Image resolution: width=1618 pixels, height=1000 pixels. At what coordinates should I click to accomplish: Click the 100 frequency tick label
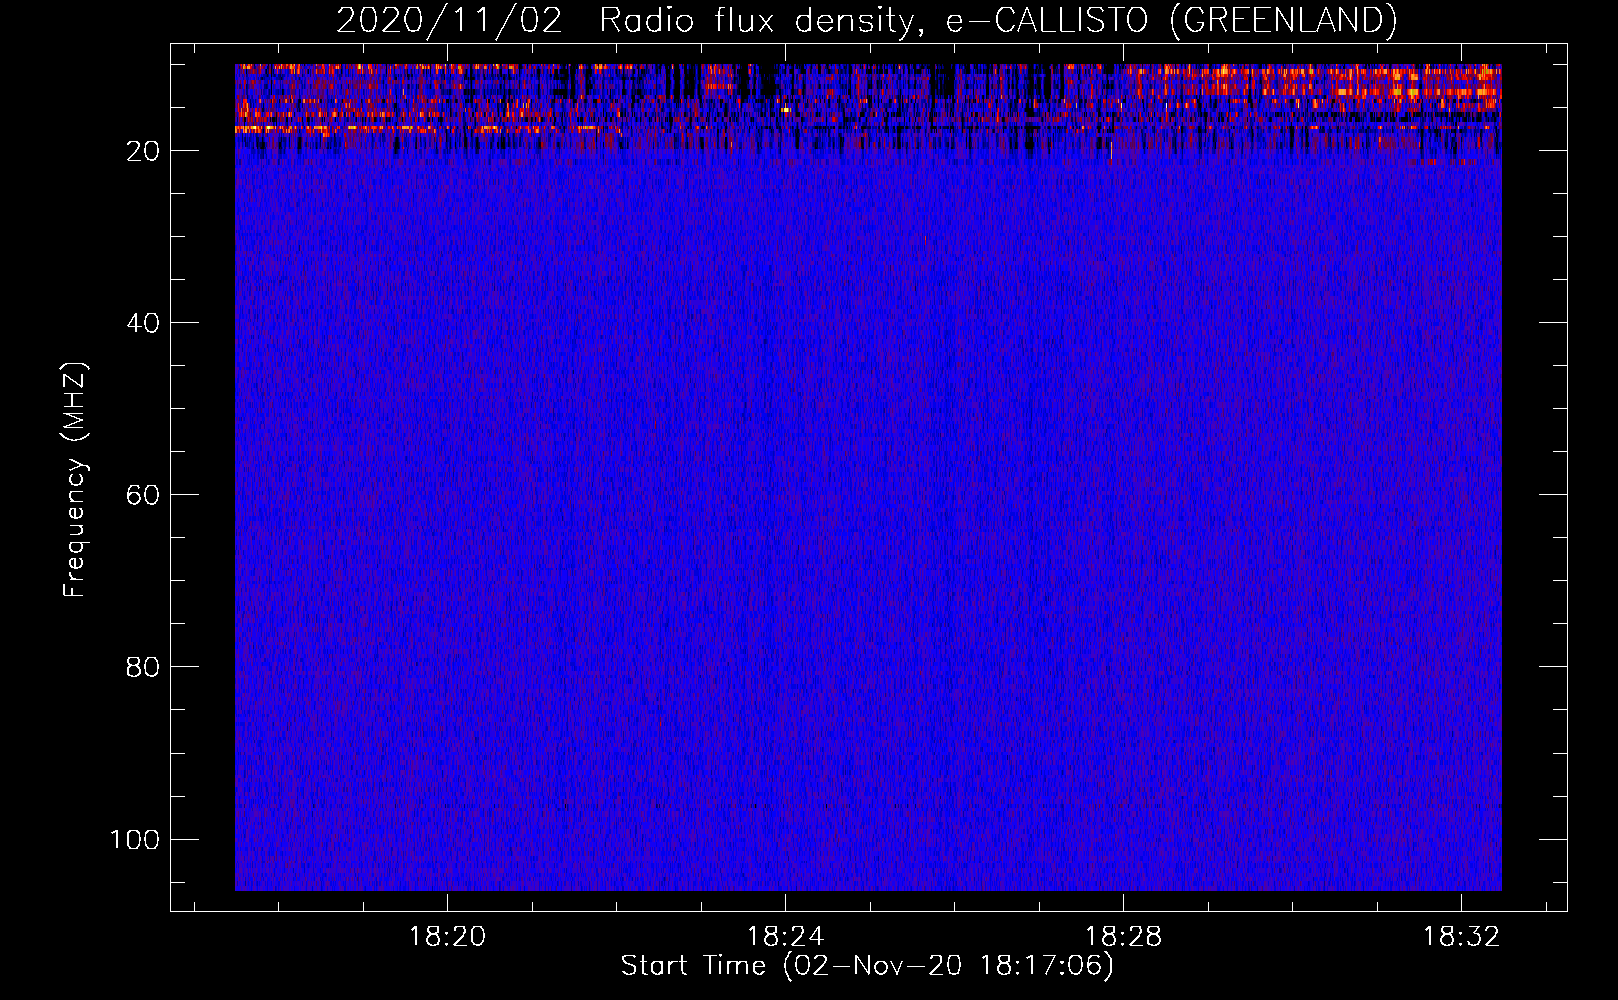pyautogui.click(x=135, y=839)
